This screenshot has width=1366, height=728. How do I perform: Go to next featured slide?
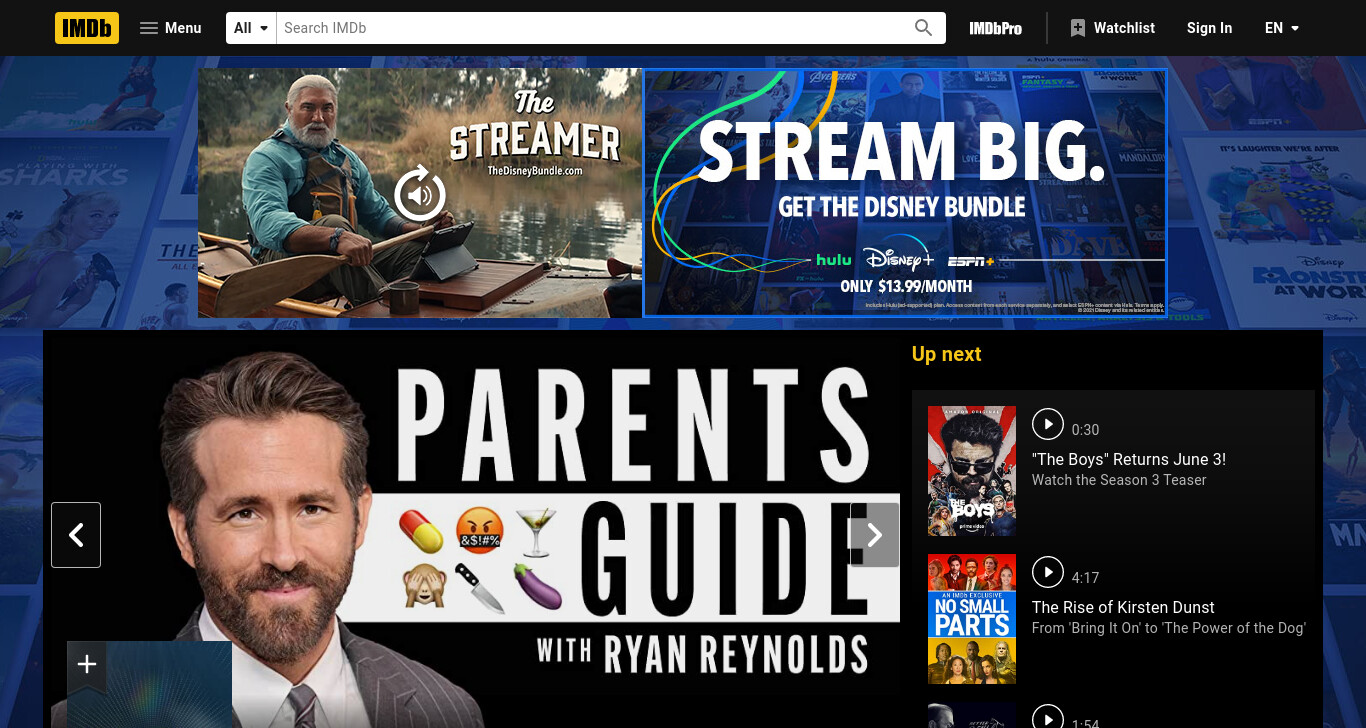874,535
